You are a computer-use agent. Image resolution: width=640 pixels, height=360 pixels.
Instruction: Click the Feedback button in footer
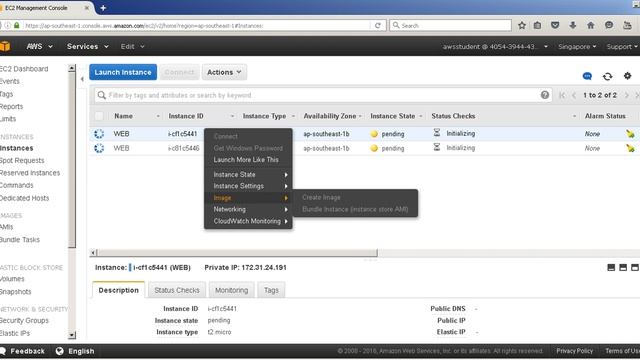(x=23, y=351)
